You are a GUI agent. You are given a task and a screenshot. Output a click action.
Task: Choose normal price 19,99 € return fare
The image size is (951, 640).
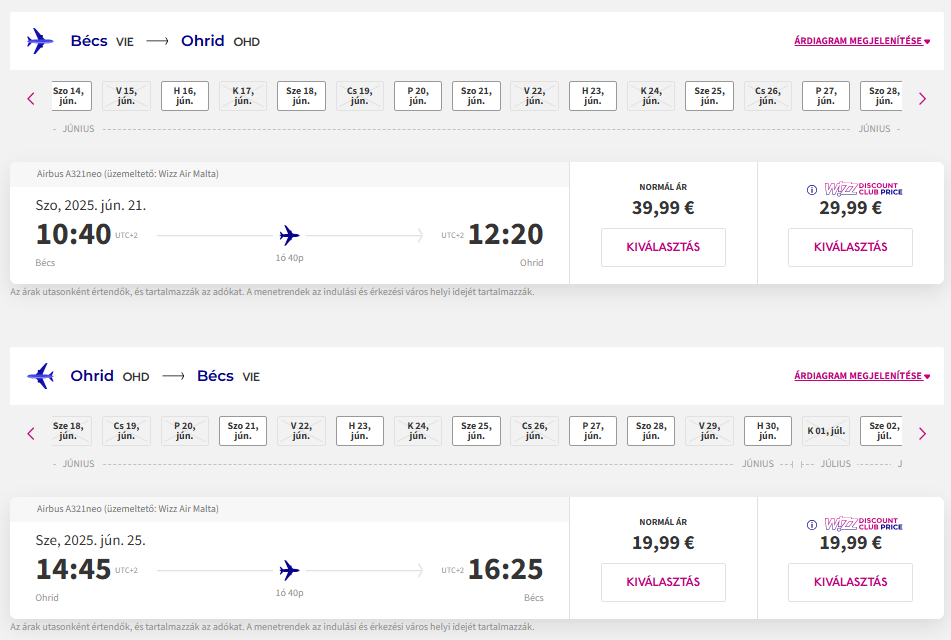[663, 582]
